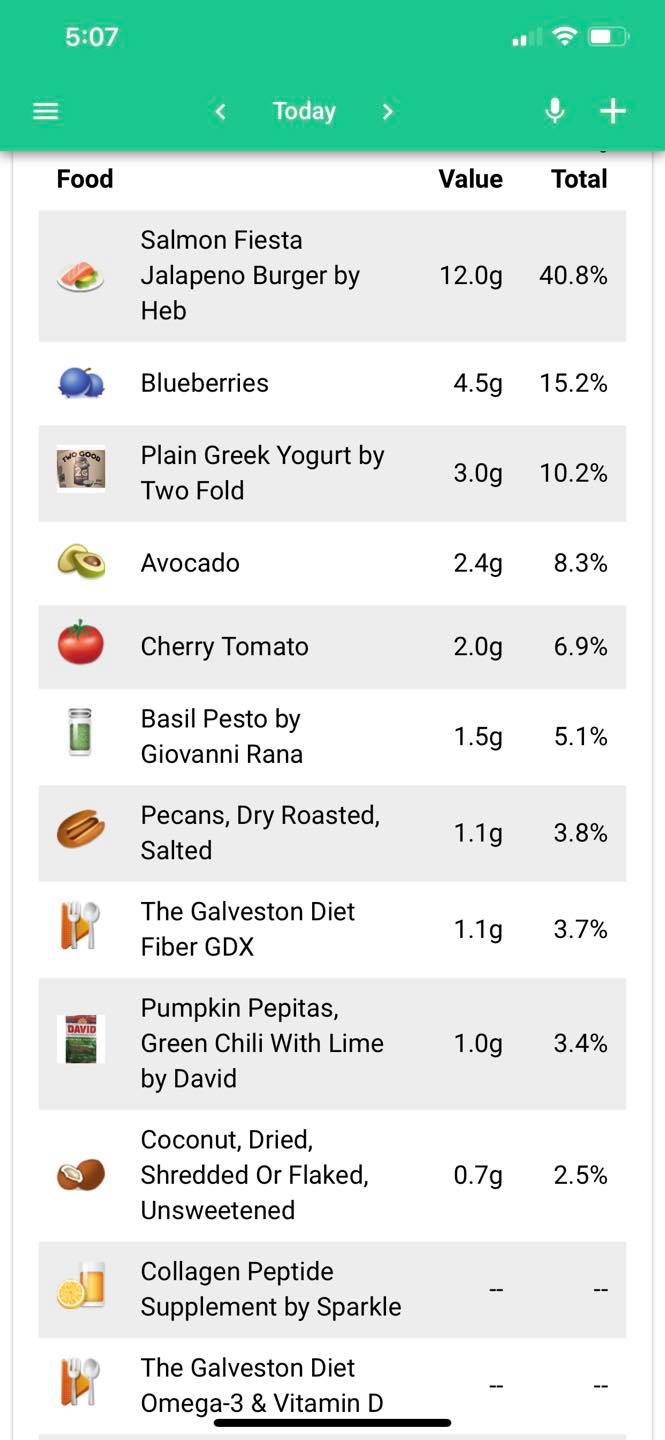Tap the plus add food icon
Image resolution: width=665 pixels, height=1440 pixels.
[x=612, y=111]
